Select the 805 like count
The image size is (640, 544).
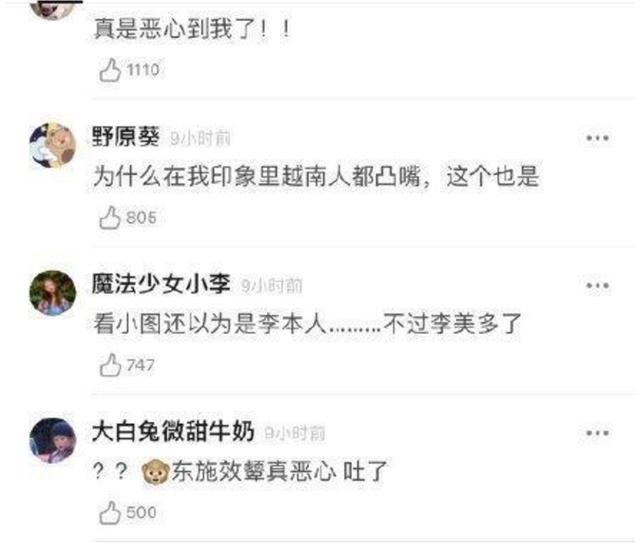click(141, 218)
